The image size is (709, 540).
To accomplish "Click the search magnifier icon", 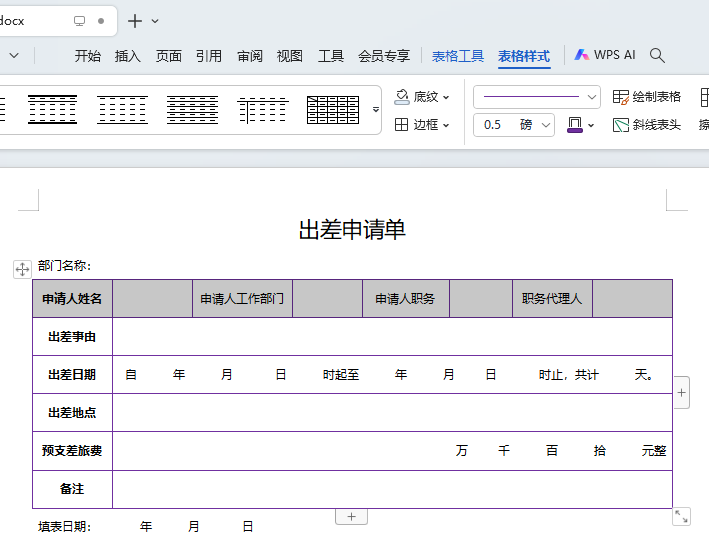I will 657,56.
